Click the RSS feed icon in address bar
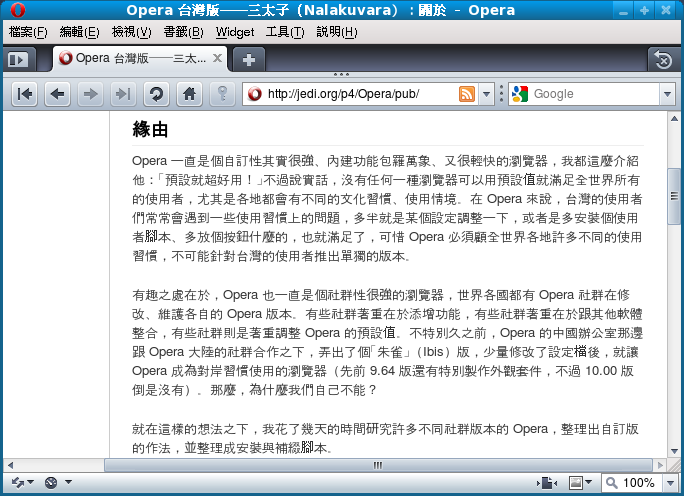Viewport: 684px width, 496px height. click(x=466, y=94)
